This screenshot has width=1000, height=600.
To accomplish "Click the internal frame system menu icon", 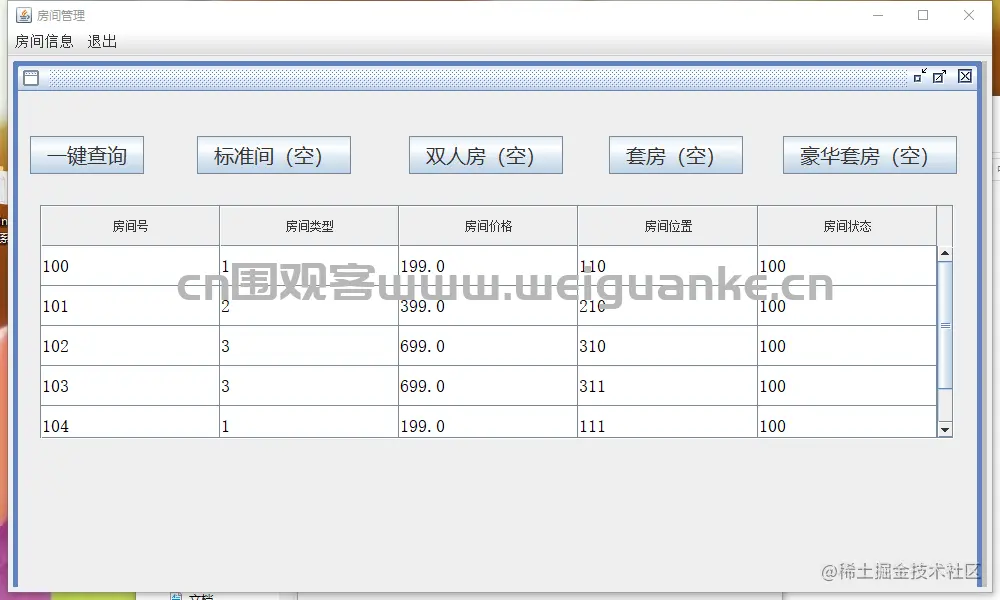I will (31, 78).
